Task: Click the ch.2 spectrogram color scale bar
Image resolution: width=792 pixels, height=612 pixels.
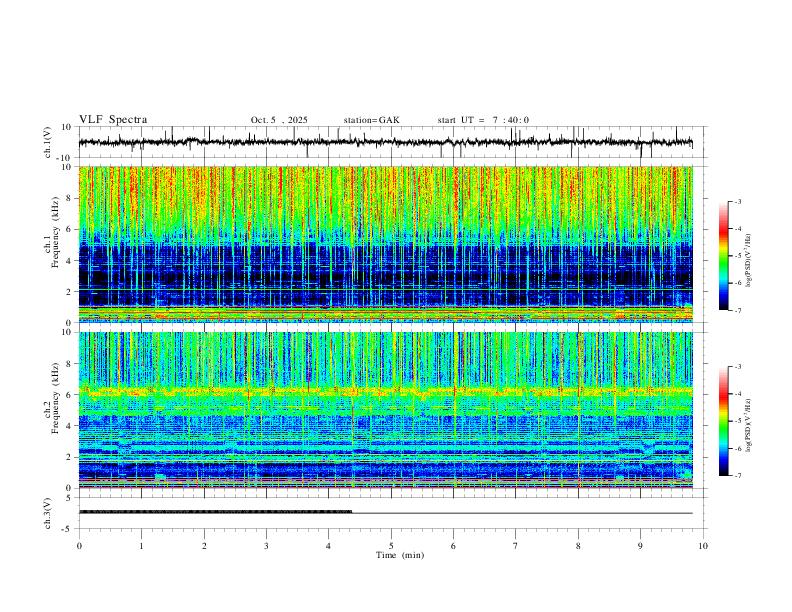Action: (x=723, y=421)
